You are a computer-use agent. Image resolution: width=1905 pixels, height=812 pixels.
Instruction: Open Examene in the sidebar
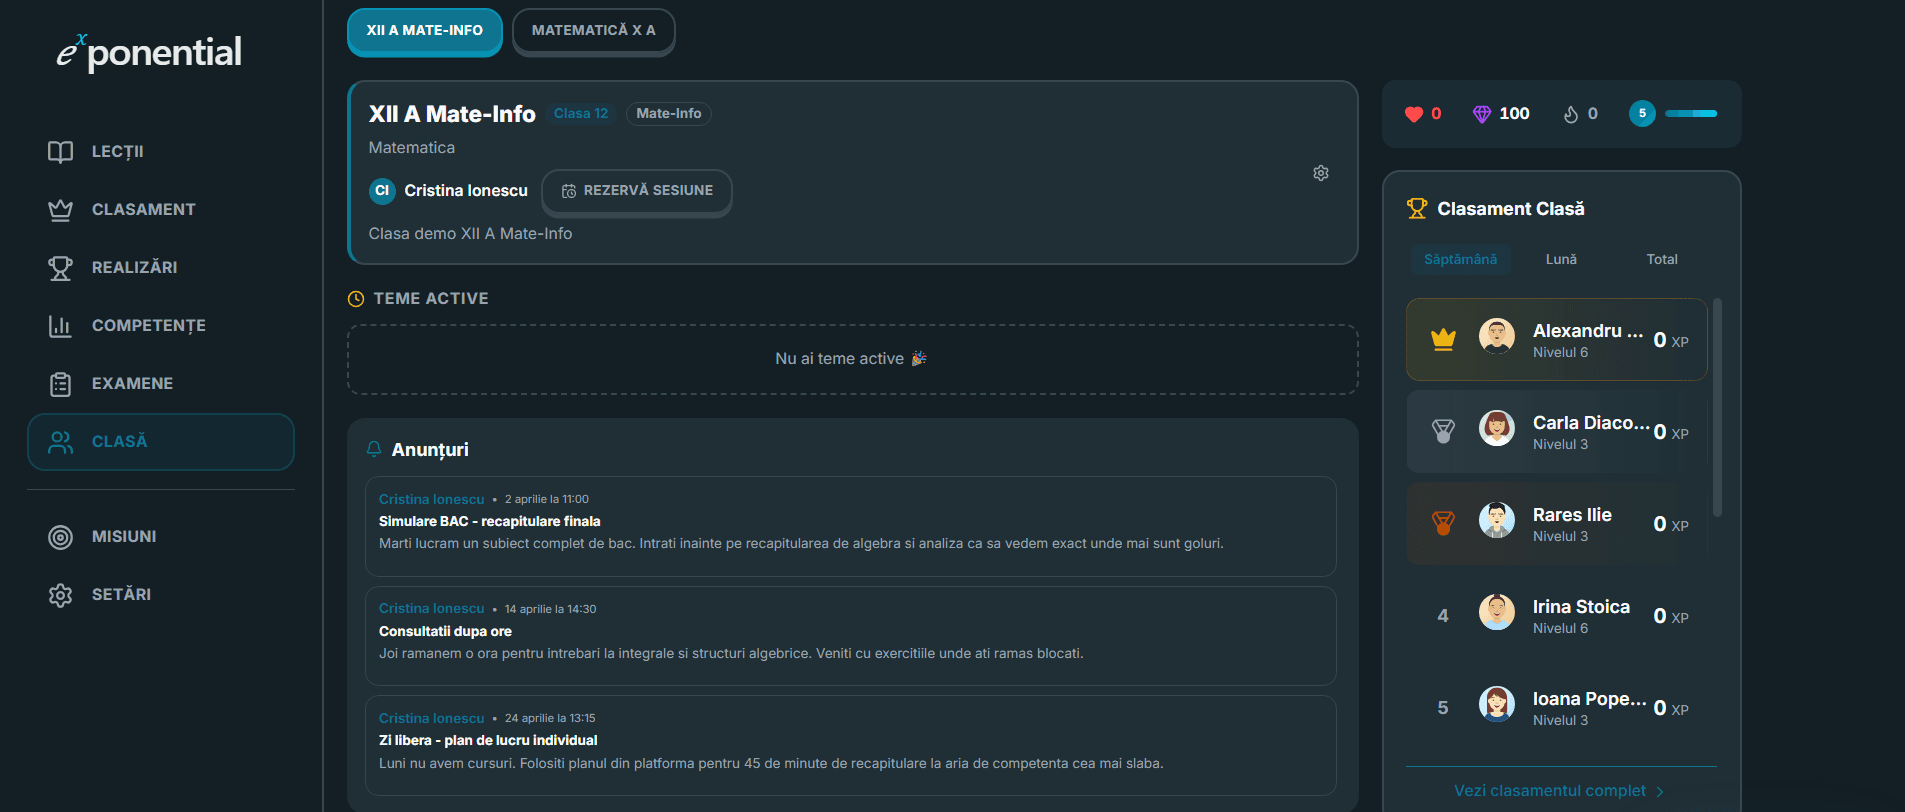click(161, 384)
